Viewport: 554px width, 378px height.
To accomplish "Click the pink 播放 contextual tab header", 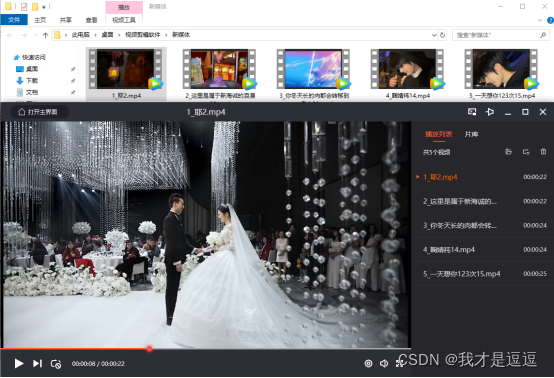I will [x=124, y=7].
